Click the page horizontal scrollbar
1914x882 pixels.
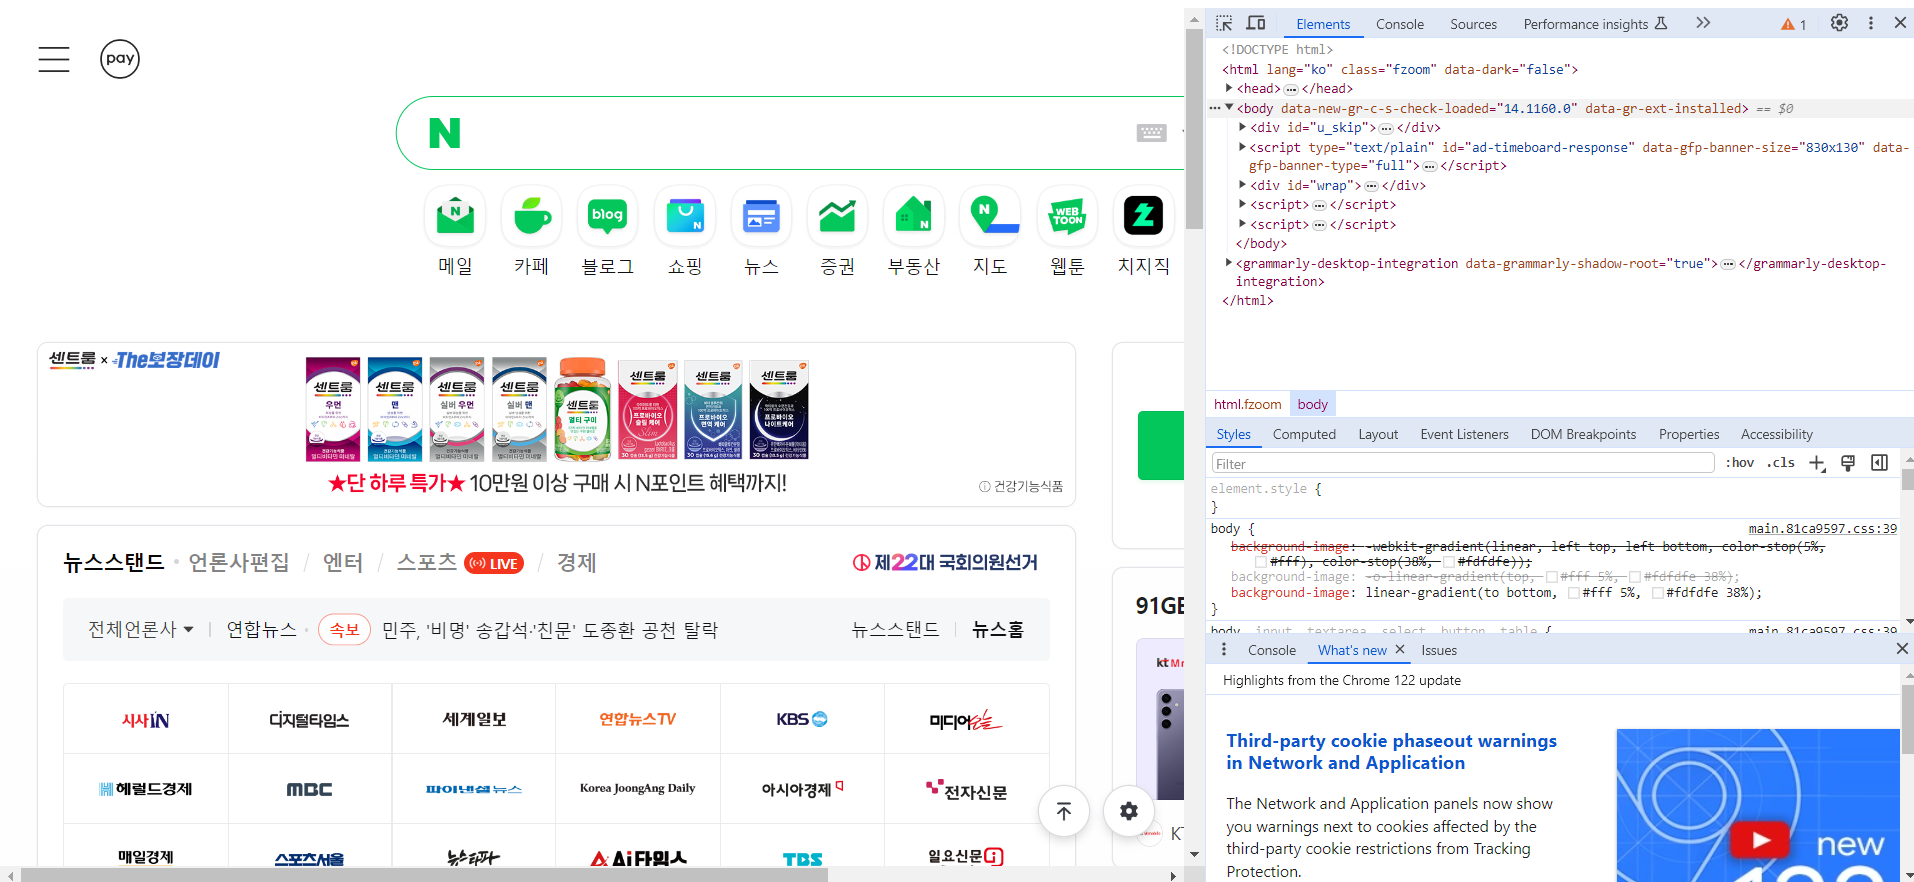click(424, 875)
